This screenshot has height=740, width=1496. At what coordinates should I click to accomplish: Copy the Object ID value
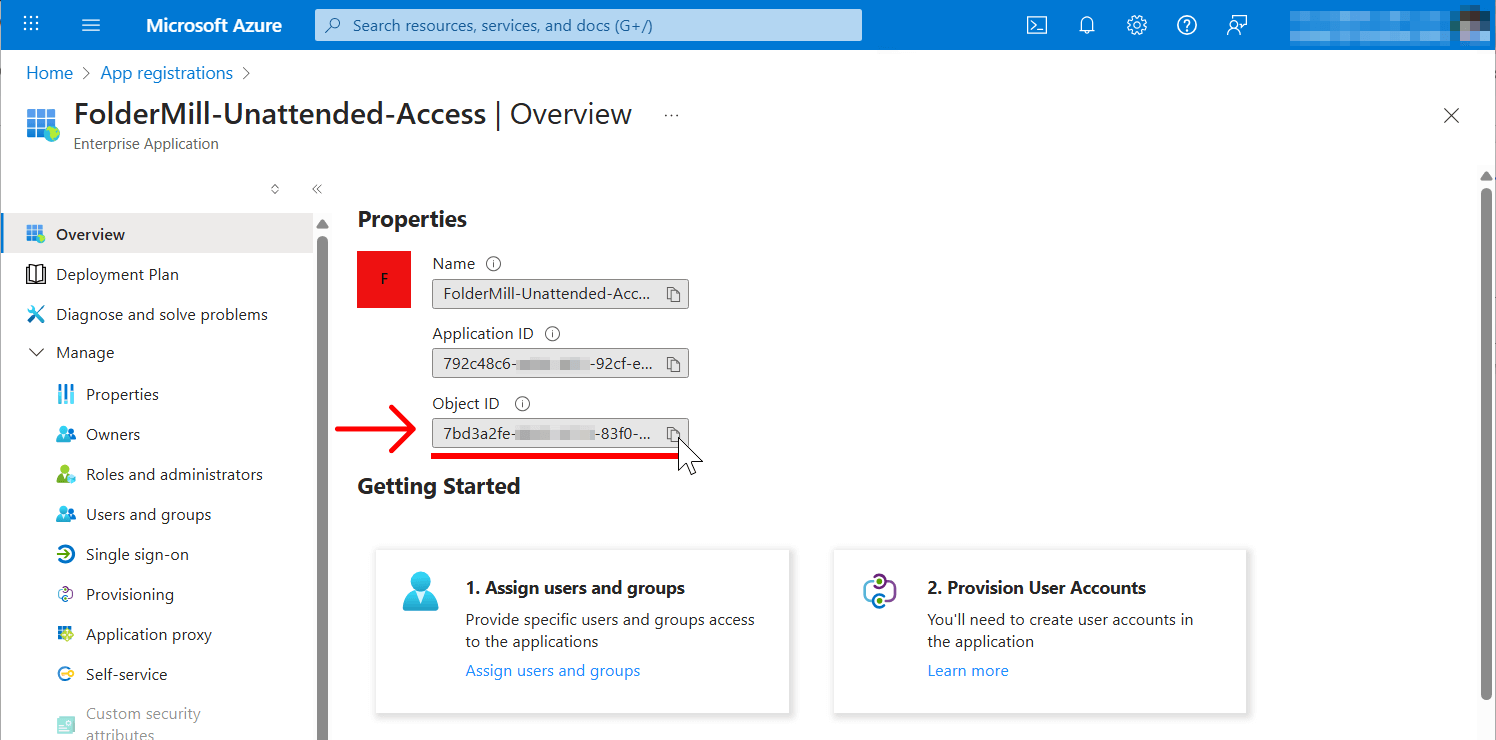click(x=674, y=433)
